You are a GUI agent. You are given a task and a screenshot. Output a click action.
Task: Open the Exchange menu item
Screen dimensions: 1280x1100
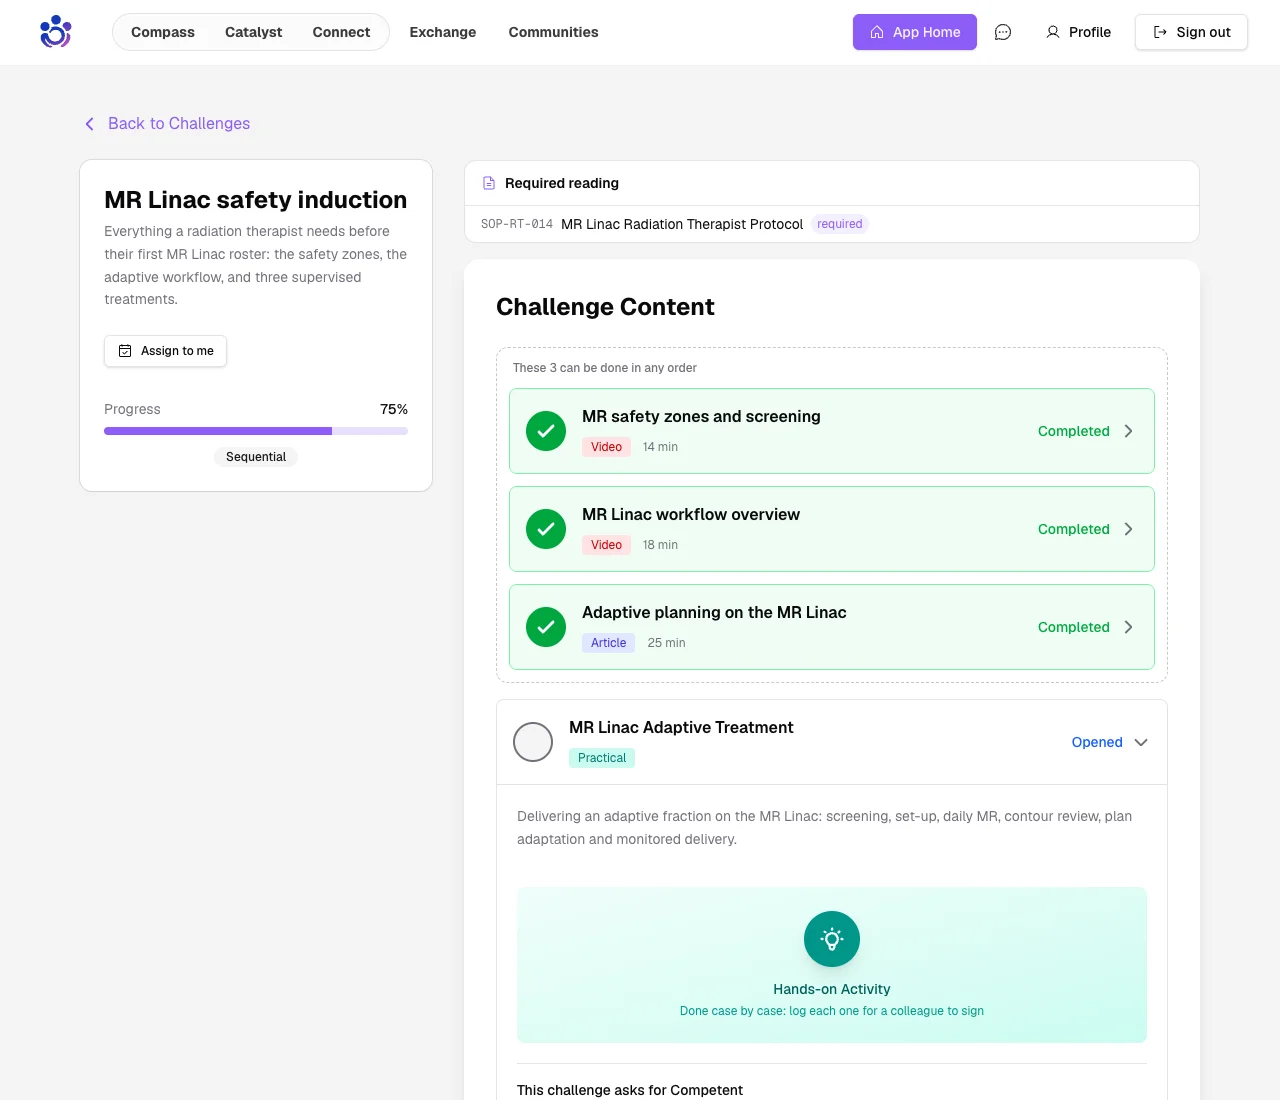coord(443,32)
